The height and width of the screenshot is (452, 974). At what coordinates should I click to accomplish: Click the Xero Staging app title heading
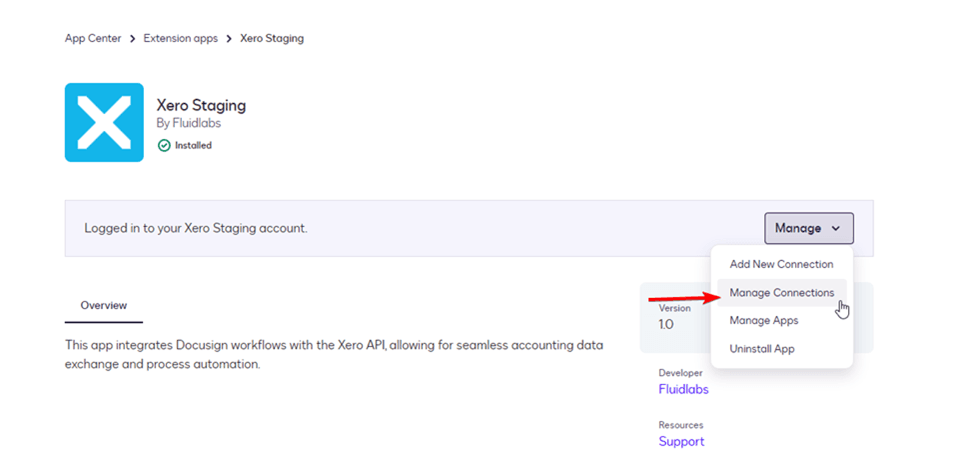coord(201,105)
